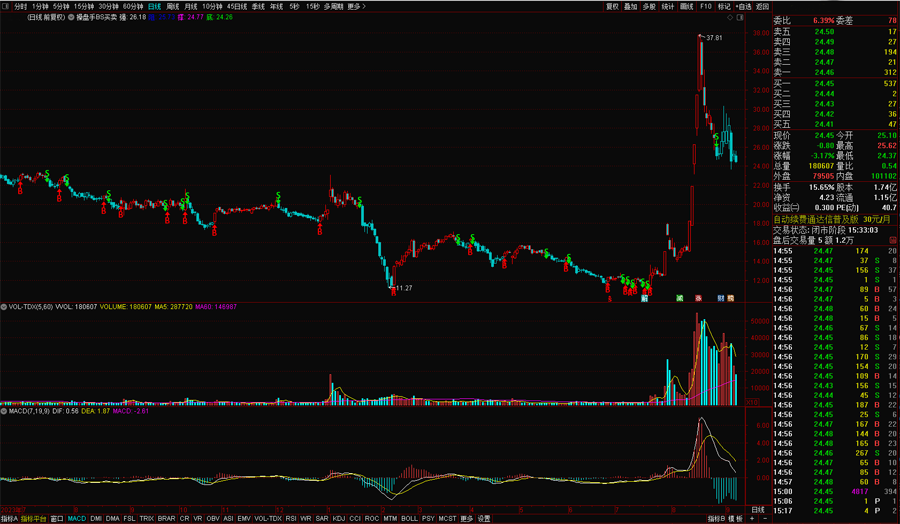Open the F10 company info
Viewport: 900px width, 524px height.
tap(705, 6)
